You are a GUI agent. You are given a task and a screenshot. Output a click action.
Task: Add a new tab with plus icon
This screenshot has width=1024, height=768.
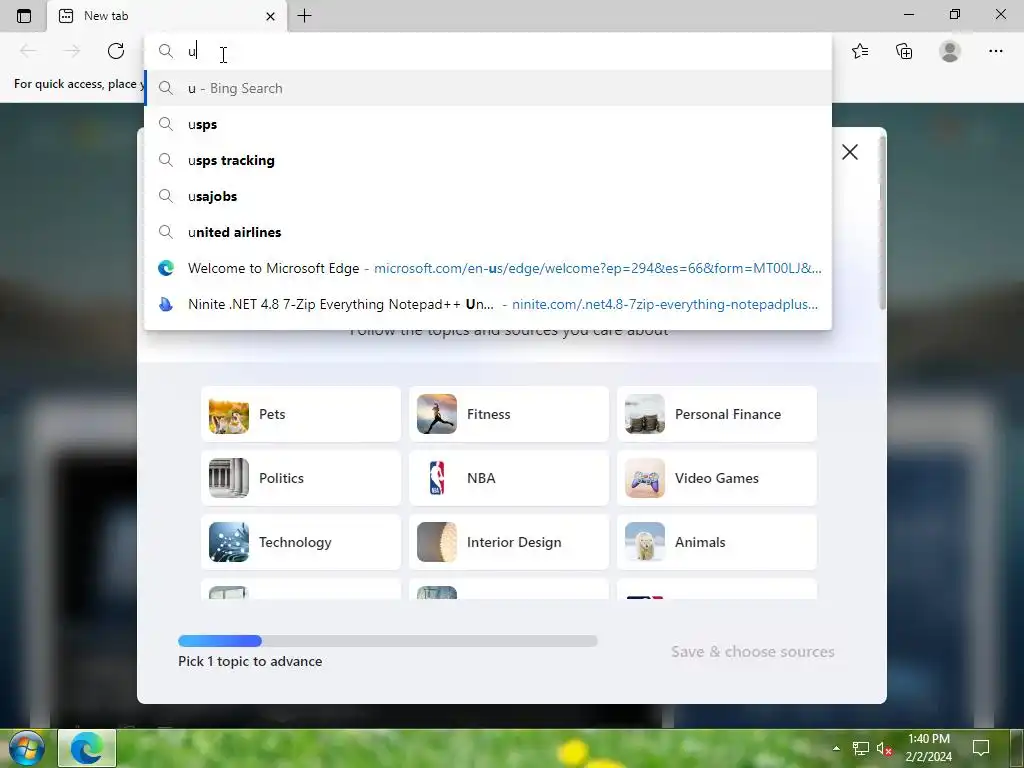click(304, 16)
